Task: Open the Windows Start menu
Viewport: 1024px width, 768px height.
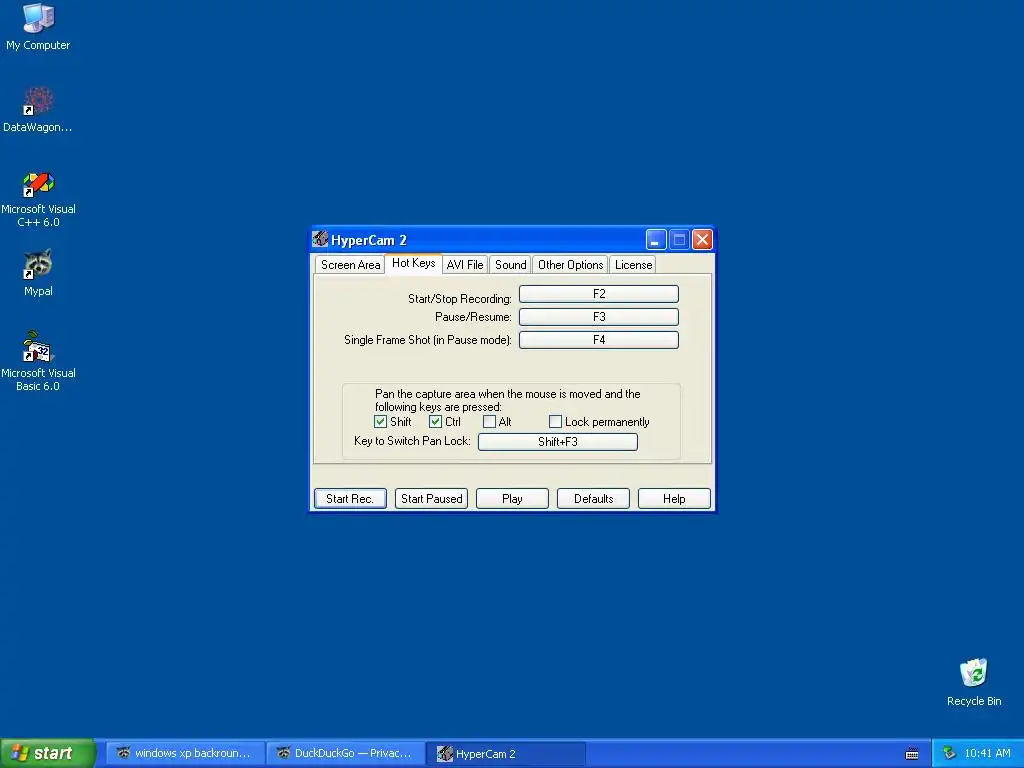Action: click(x=48, y=753)
